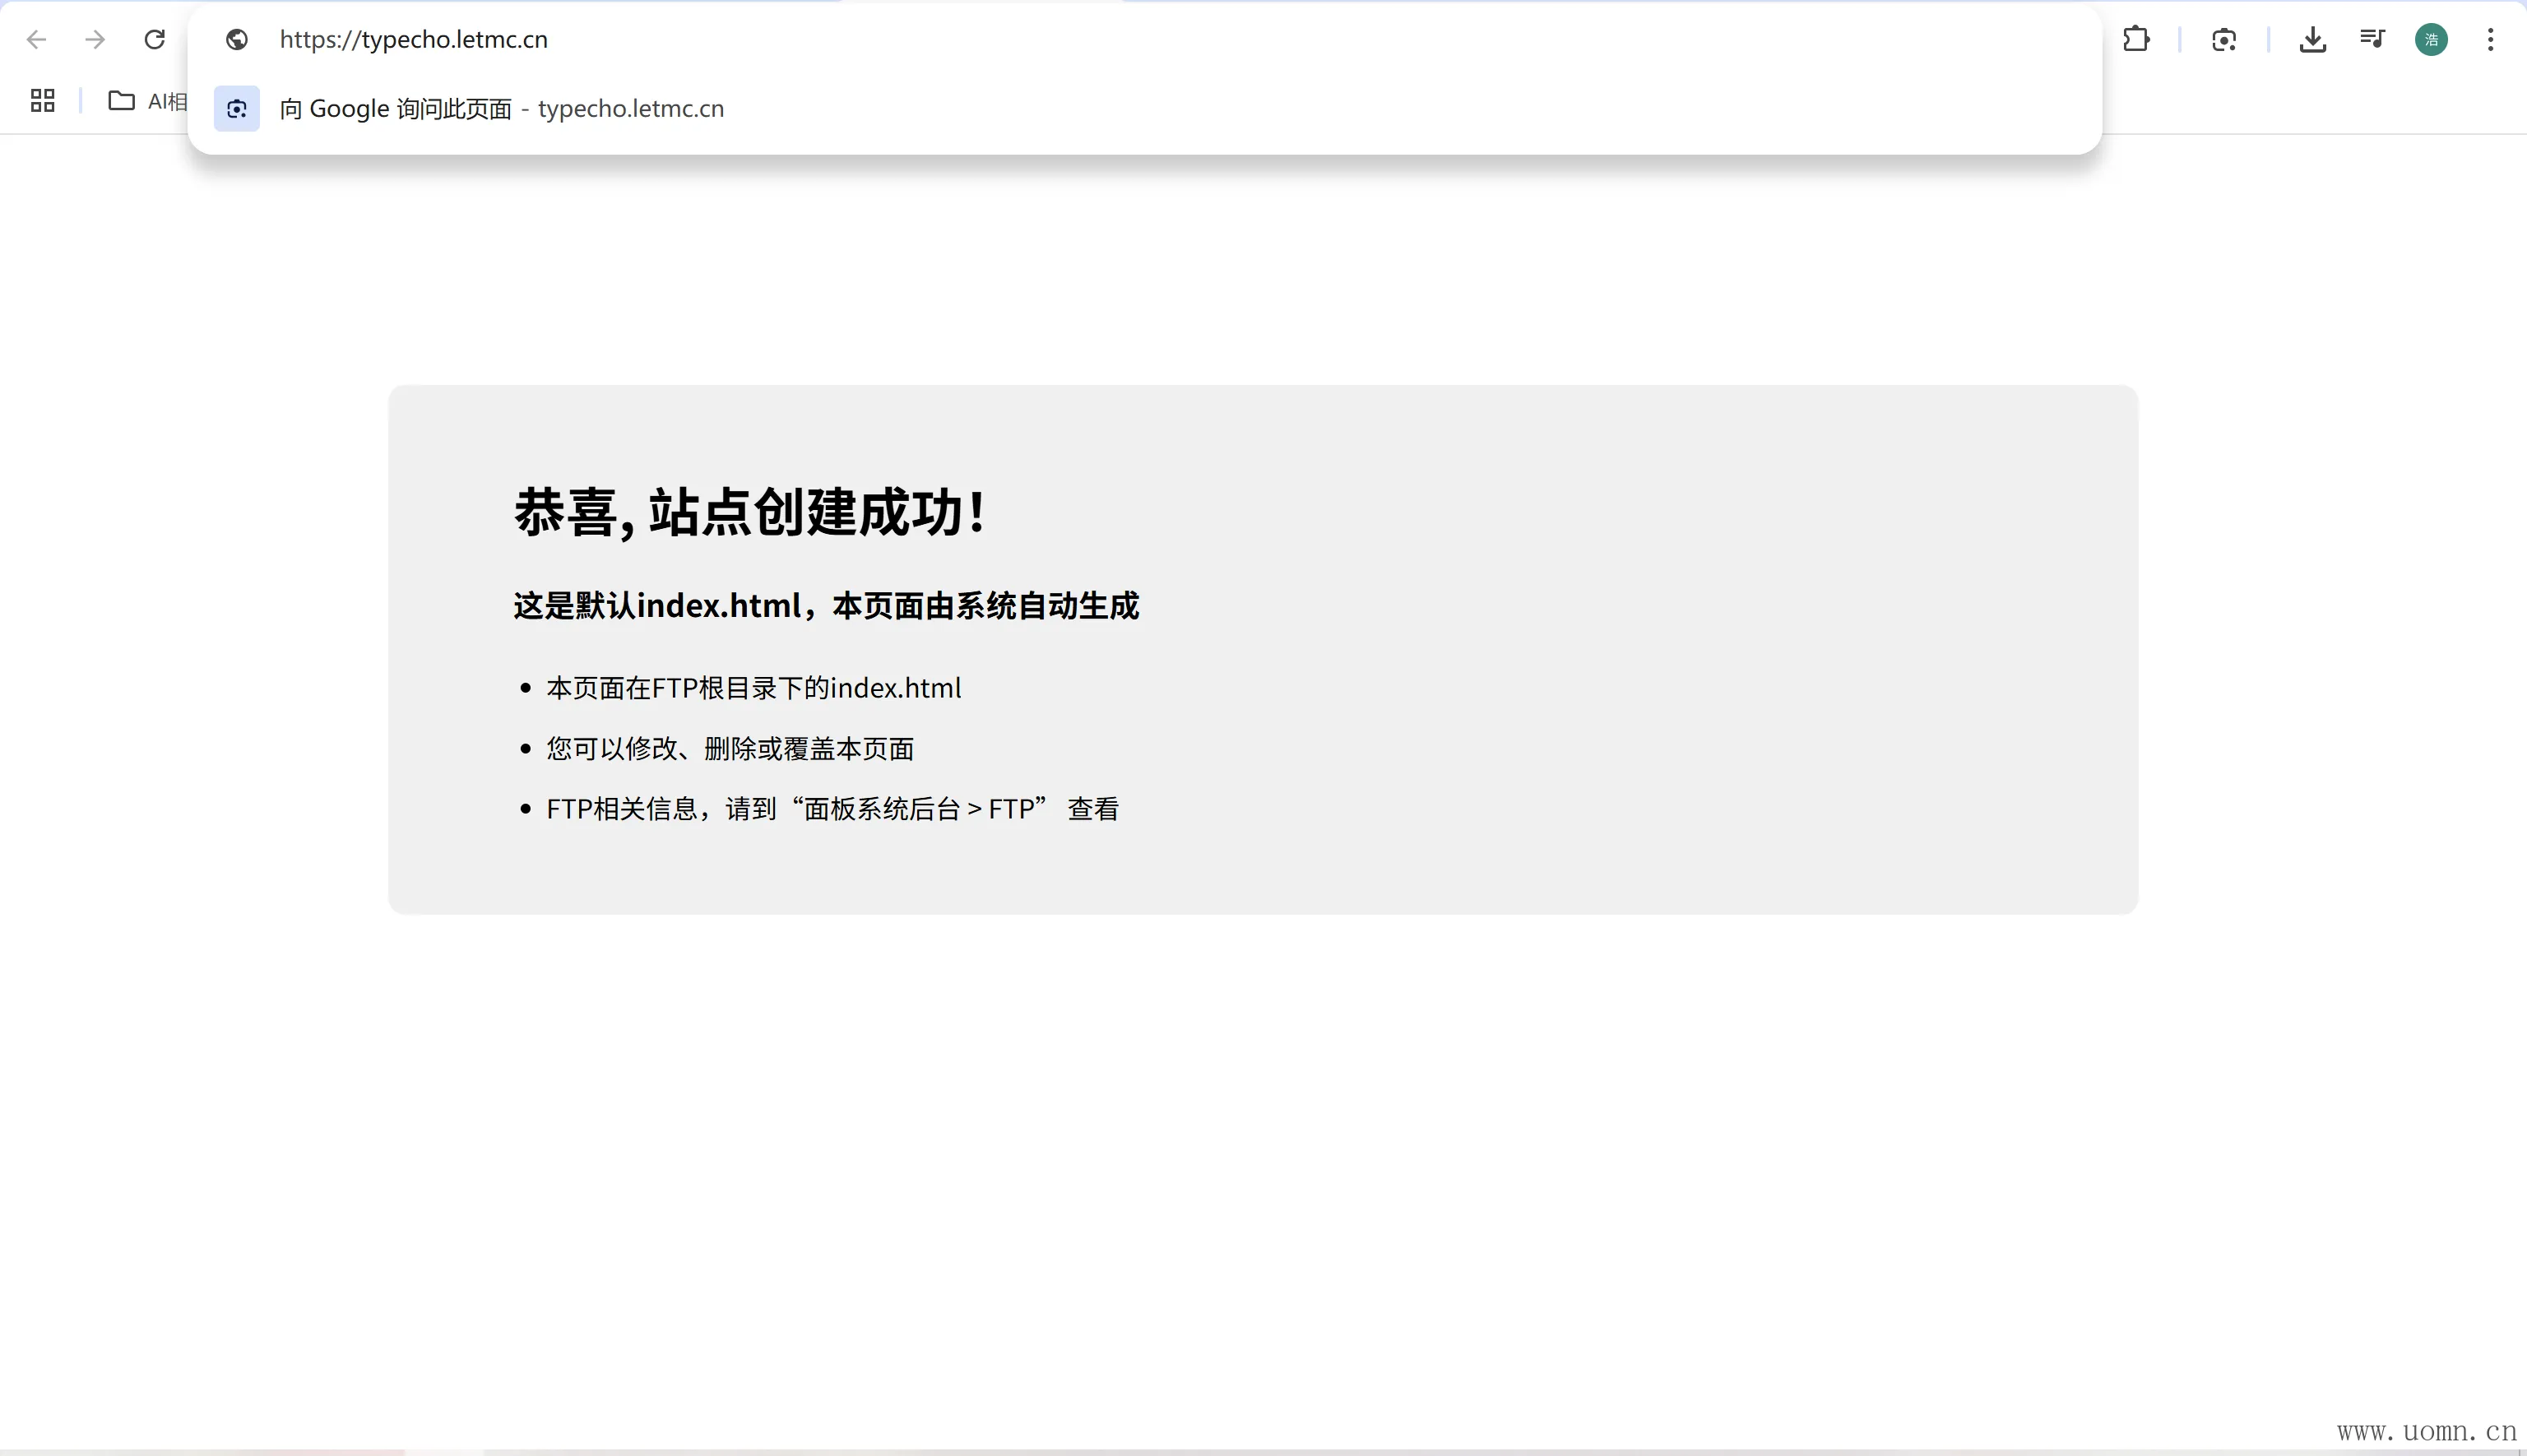Open Chrome's three-dot menu
This screenshot has height=1456, width=2527.
[x=2490, y=39]
